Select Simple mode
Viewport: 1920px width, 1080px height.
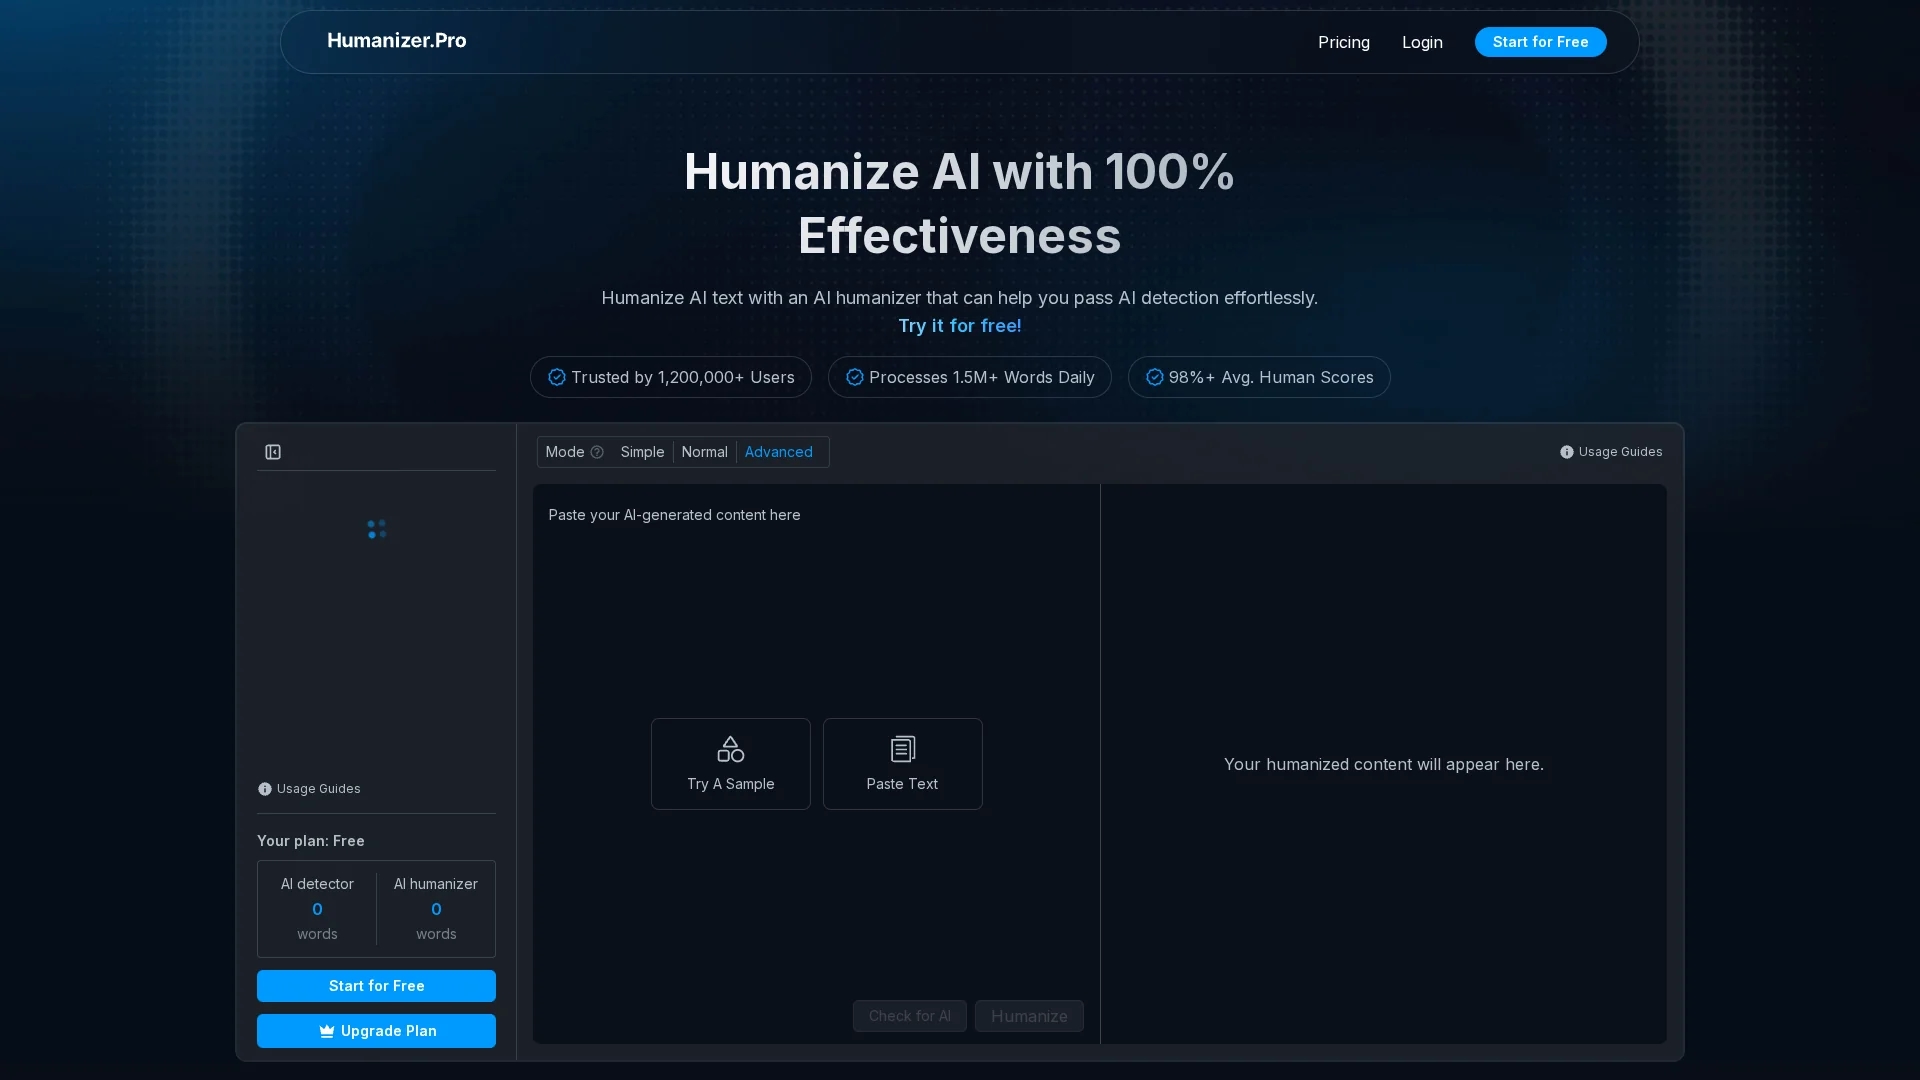click(x=642, y=452)
